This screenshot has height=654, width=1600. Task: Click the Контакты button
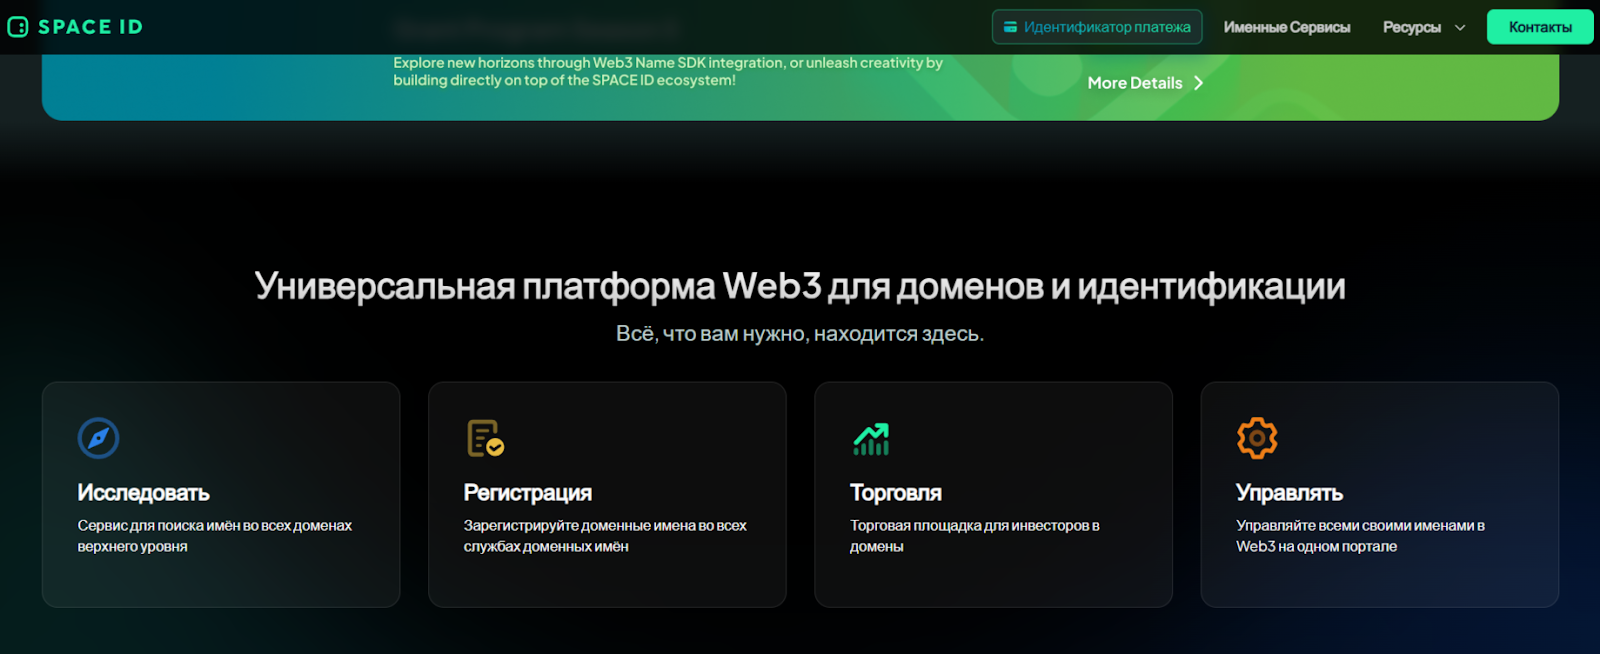(1540, 27)
